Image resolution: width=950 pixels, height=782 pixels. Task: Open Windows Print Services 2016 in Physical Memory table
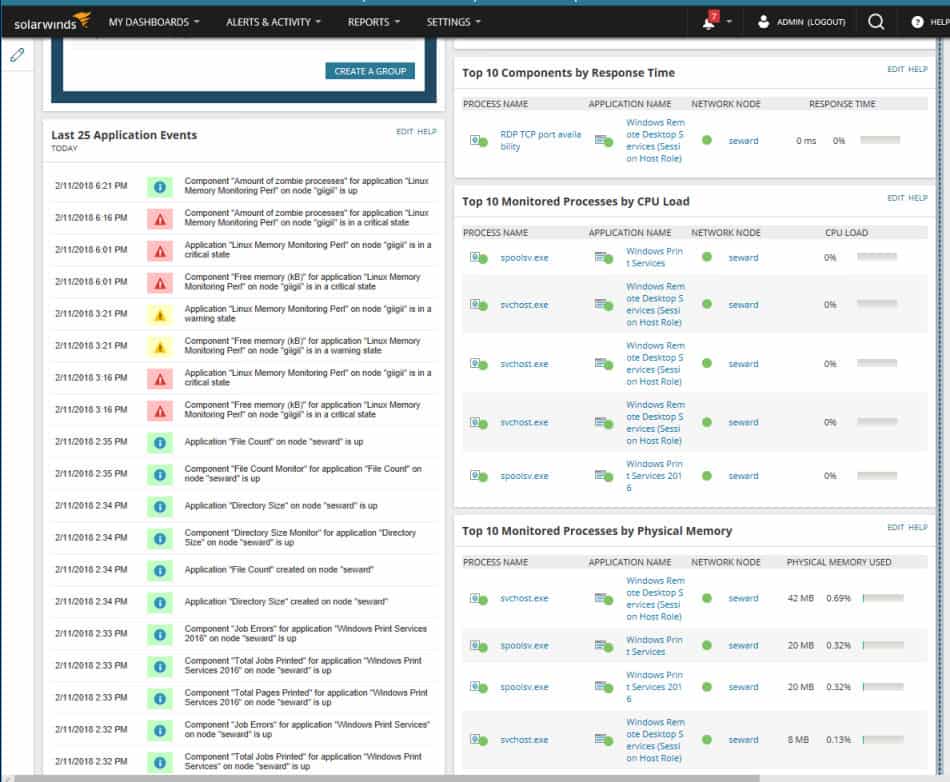(x=654, y=687)
